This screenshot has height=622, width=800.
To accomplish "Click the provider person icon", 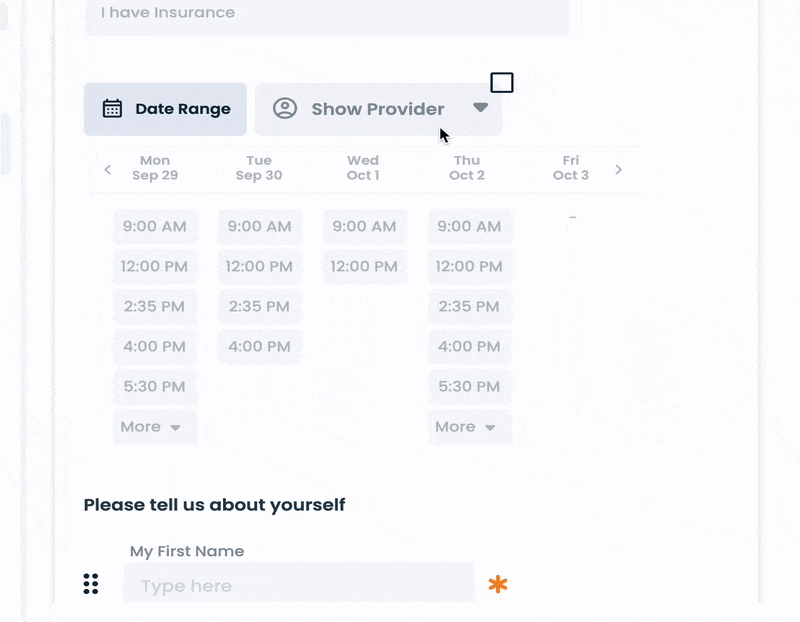I will click(285, 109).
